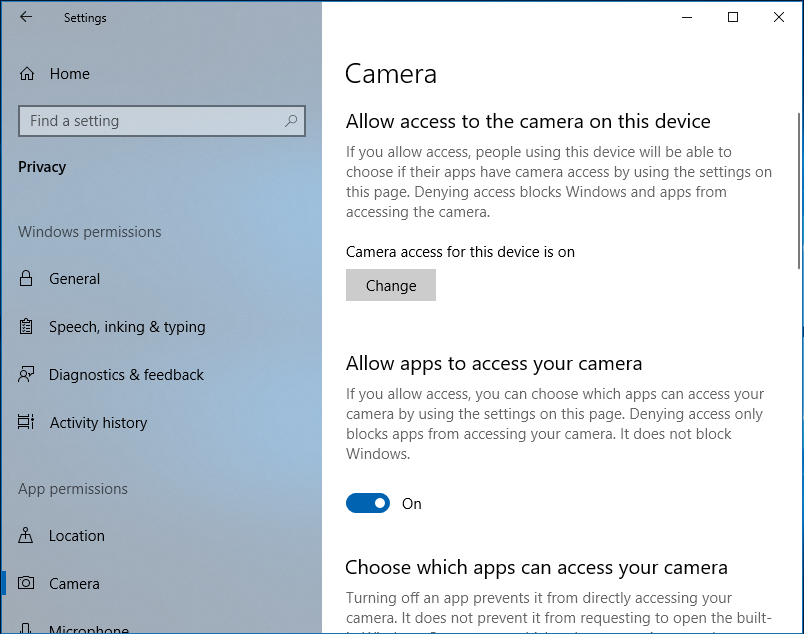Click the right pane vertical scrollbar
The image size is (804, 634).
pos(799,191)
